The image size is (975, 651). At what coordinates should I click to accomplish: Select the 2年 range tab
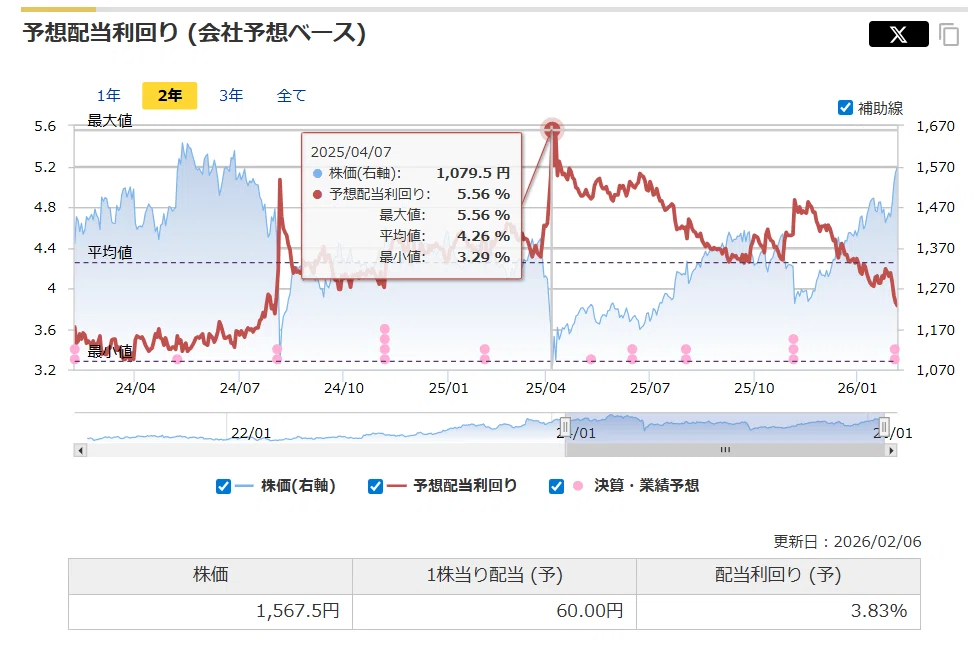170,95
